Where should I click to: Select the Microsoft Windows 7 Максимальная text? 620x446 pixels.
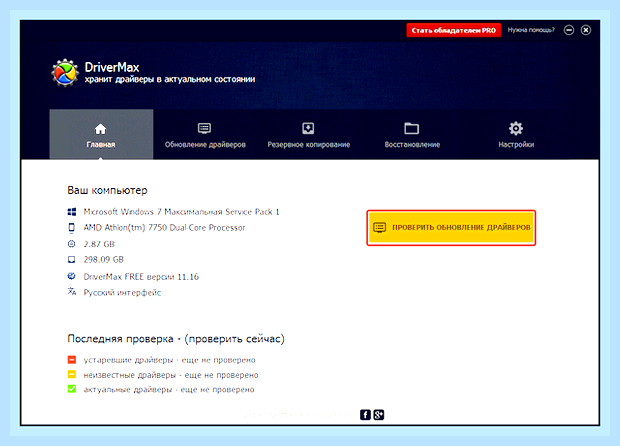coord(181,212)
